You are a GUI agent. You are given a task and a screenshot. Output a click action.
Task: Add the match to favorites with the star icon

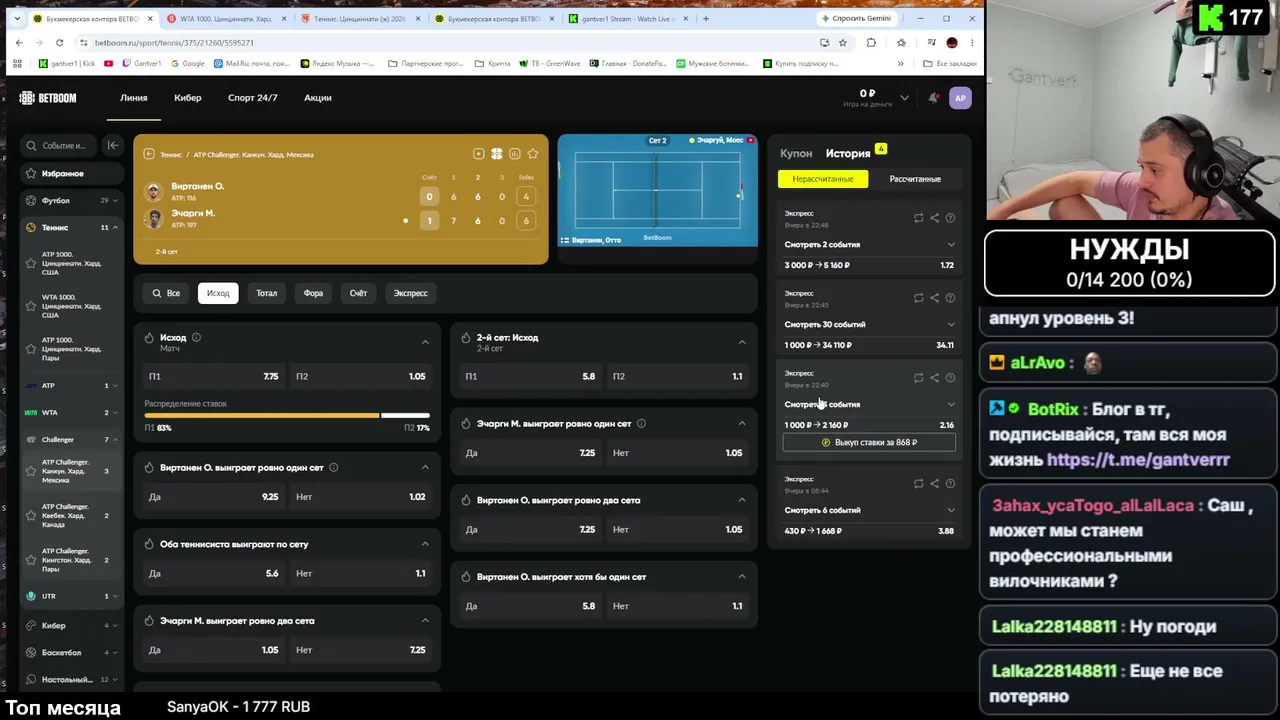point(532,154)
